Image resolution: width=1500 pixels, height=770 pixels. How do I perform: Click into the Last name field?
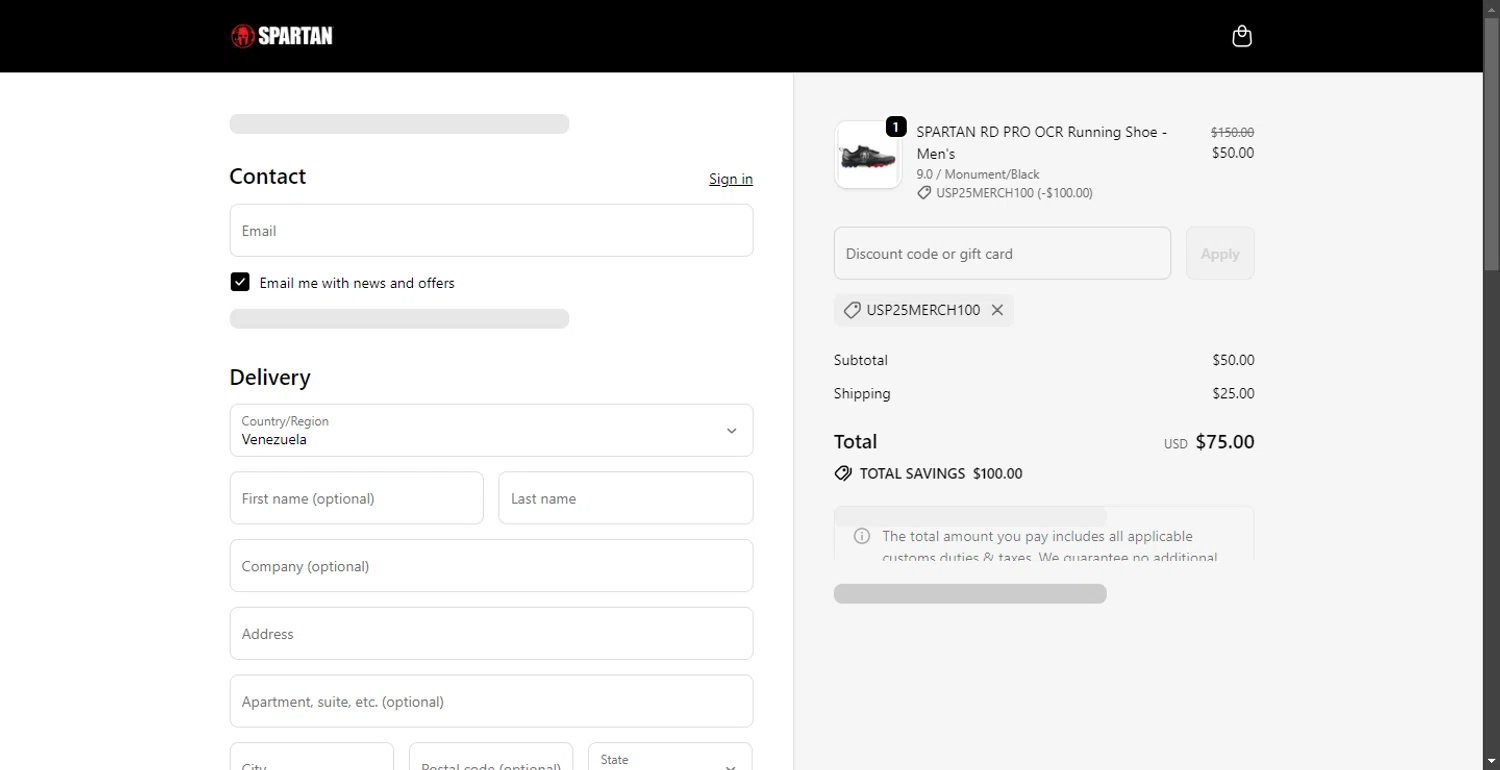click(x=625, y=498)
